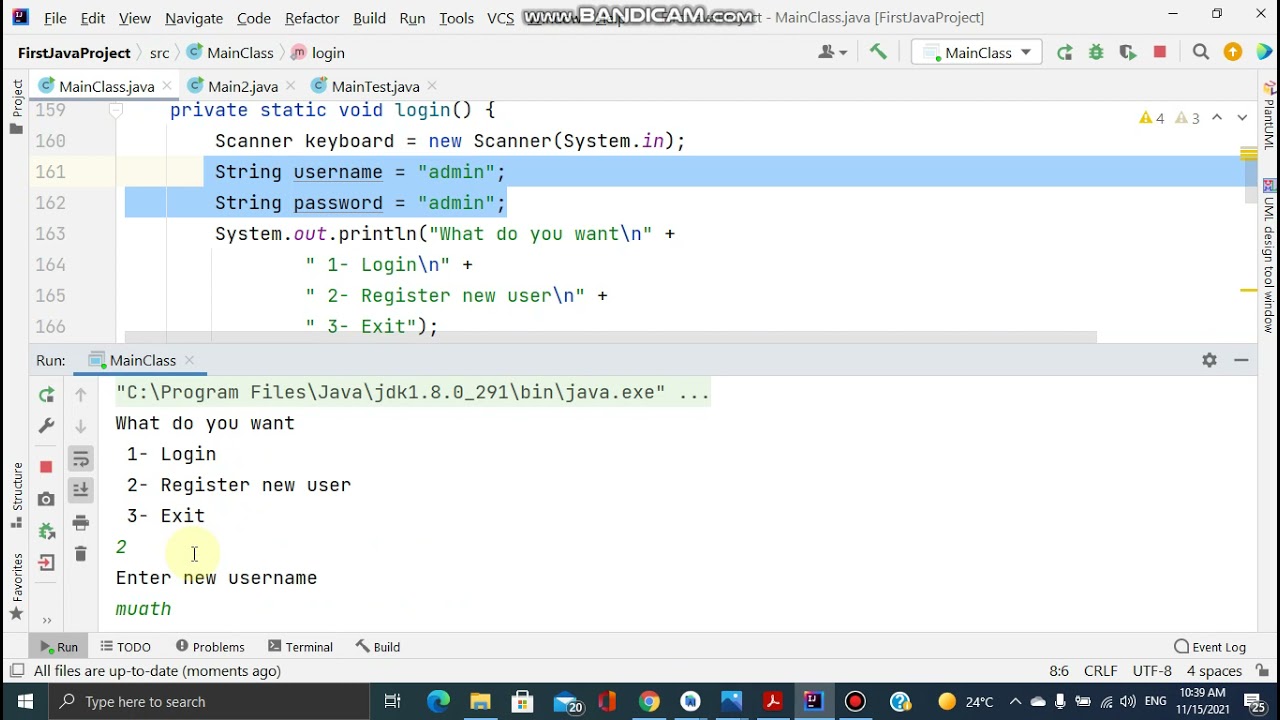Image resolution: width=1280 pixels, height=720 pixels.
Task: Open the Problems tool window
Action: (x=210, y=647)
